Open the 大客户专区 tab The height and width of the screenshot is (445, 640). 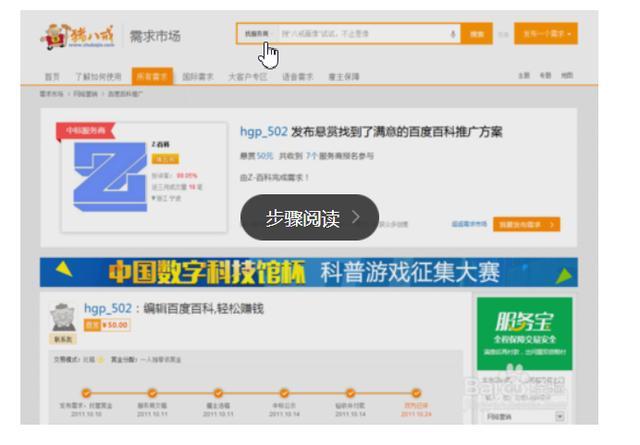pyautogui.click(x=248, y=76)
